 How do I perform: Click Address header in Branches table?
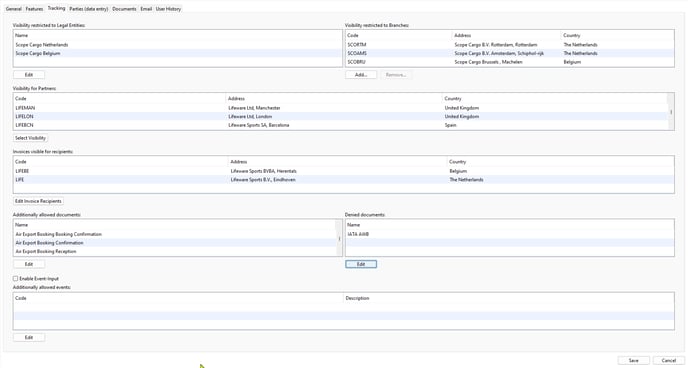pyautogui.click(x=506, y=36)
